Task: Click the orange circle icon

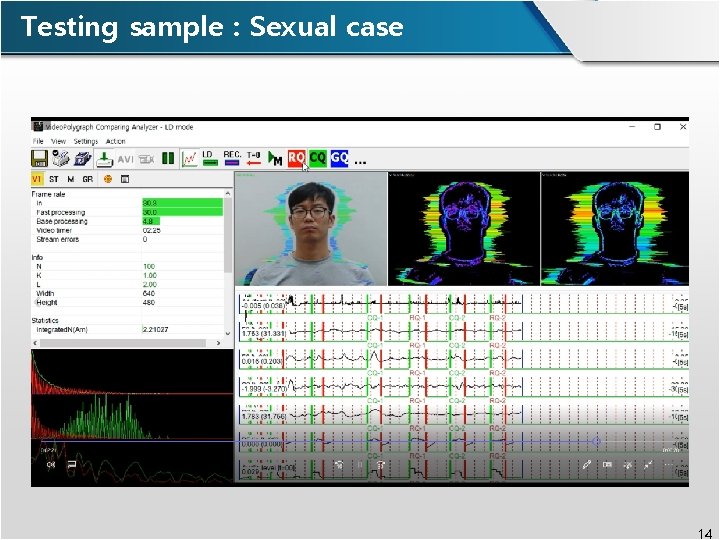Action: coord(108,179)
